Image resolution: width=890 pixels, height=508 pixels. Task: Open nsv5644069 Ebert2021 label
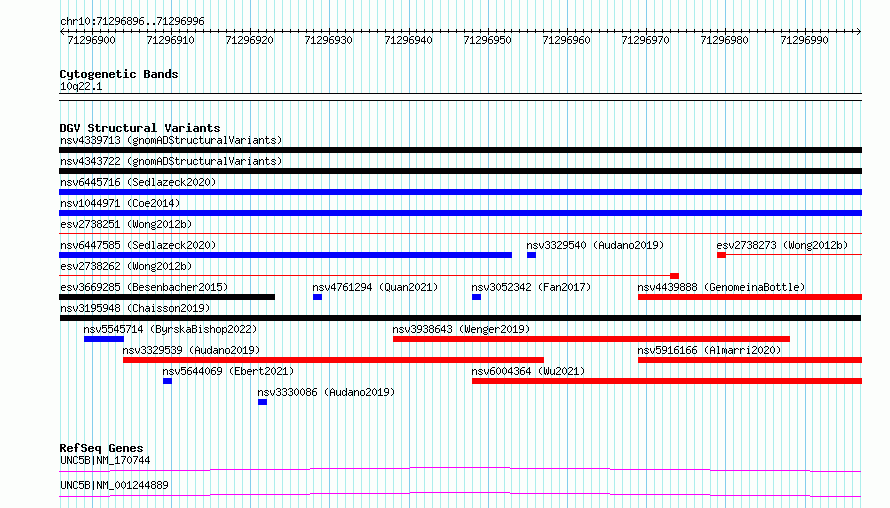(x=228, y=371)
